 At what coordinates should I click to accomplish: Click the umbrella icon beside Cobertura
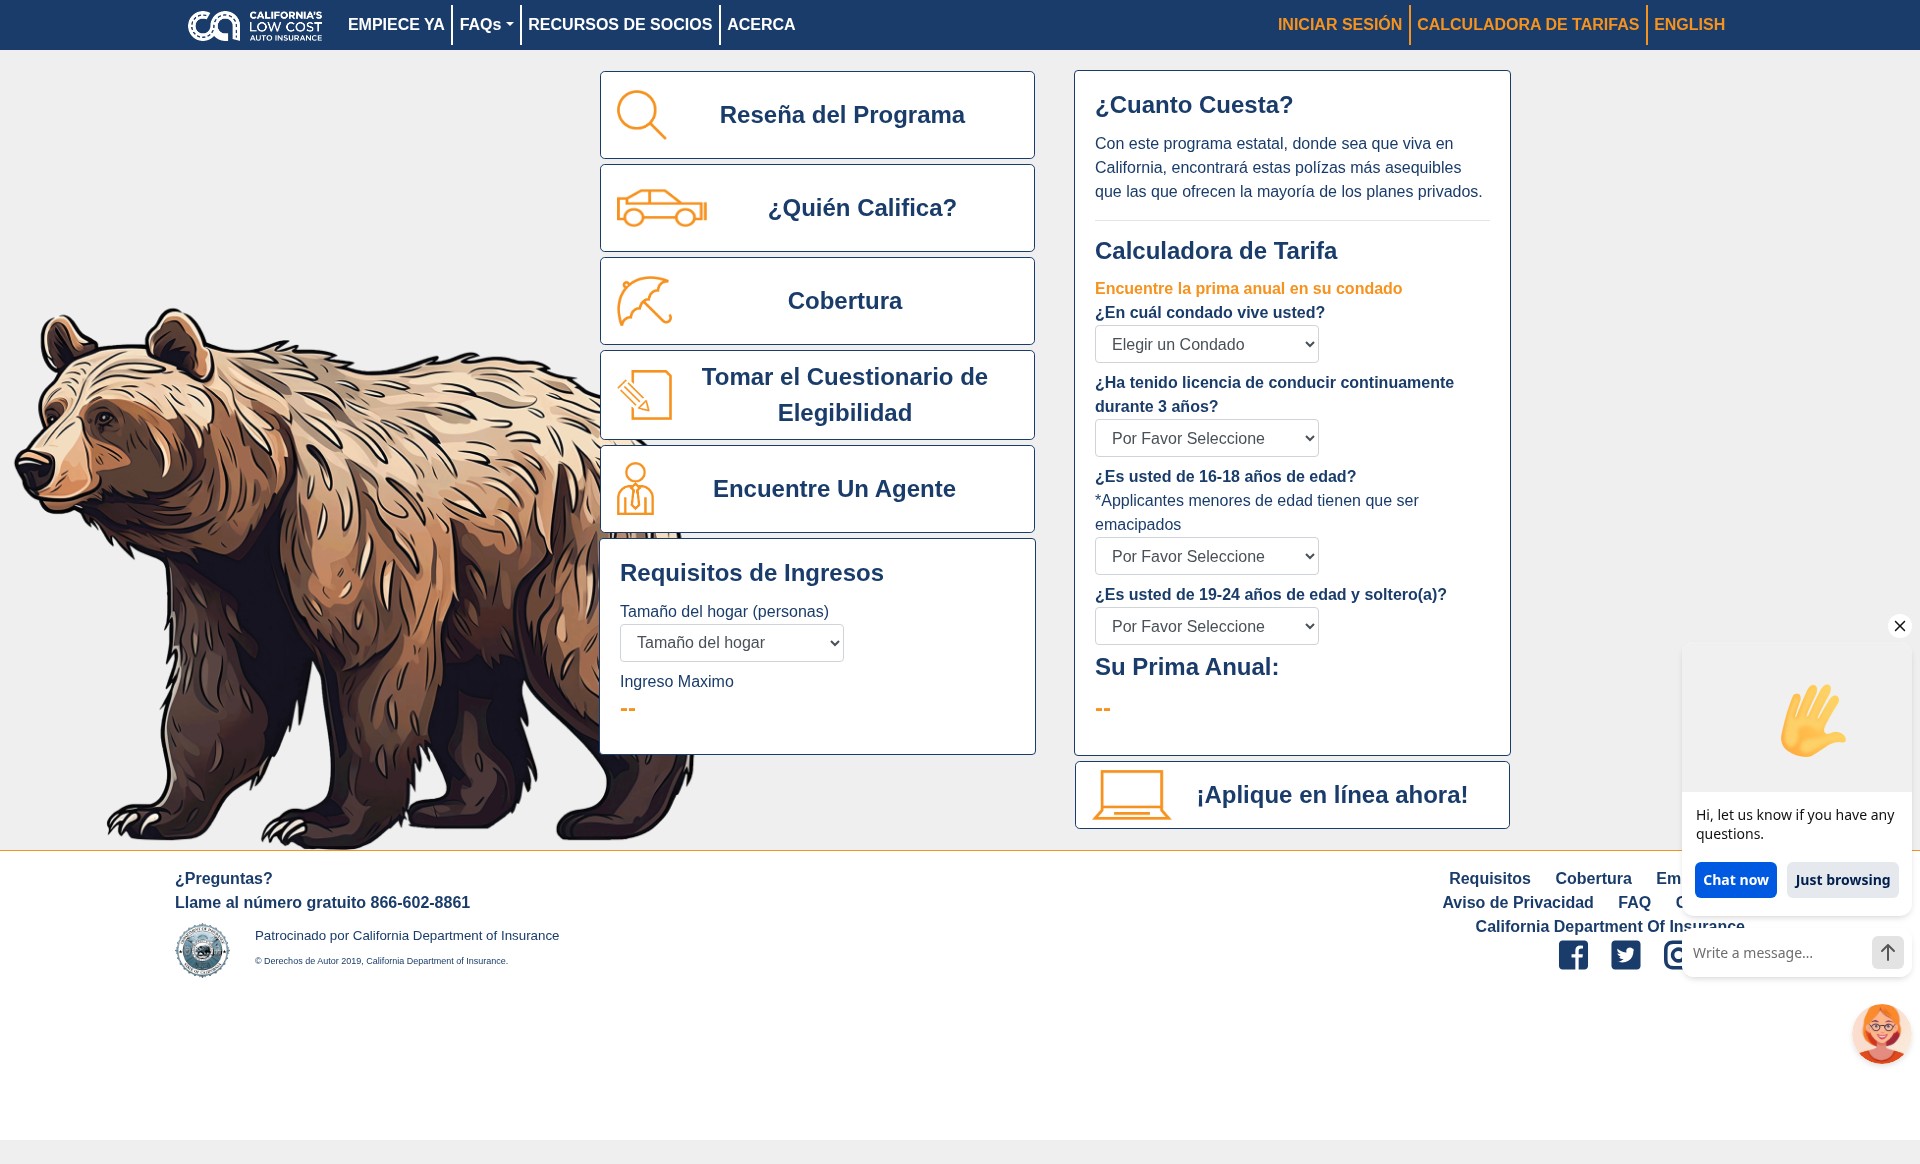[x=644, y=301]
